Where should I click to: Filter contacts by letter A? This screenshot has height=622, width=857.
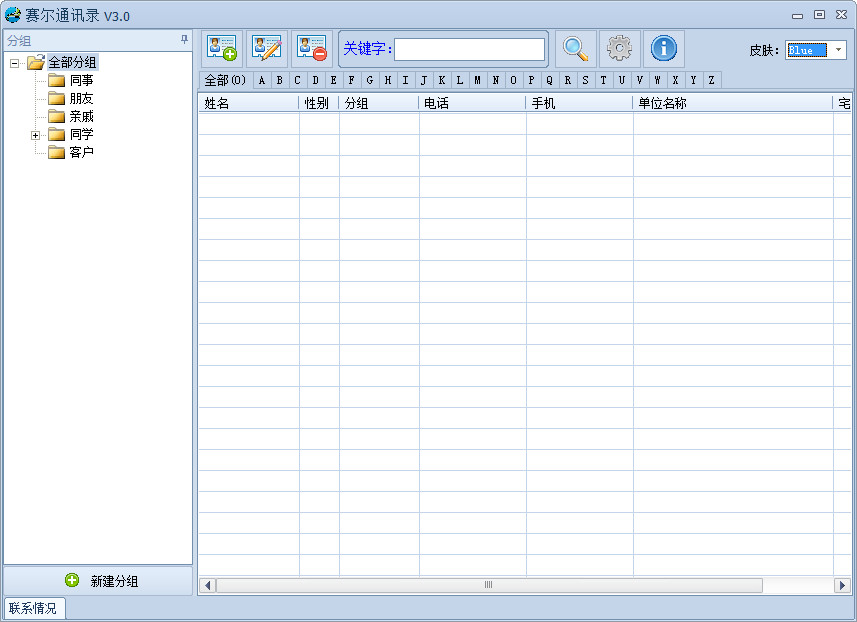[262, 80]
